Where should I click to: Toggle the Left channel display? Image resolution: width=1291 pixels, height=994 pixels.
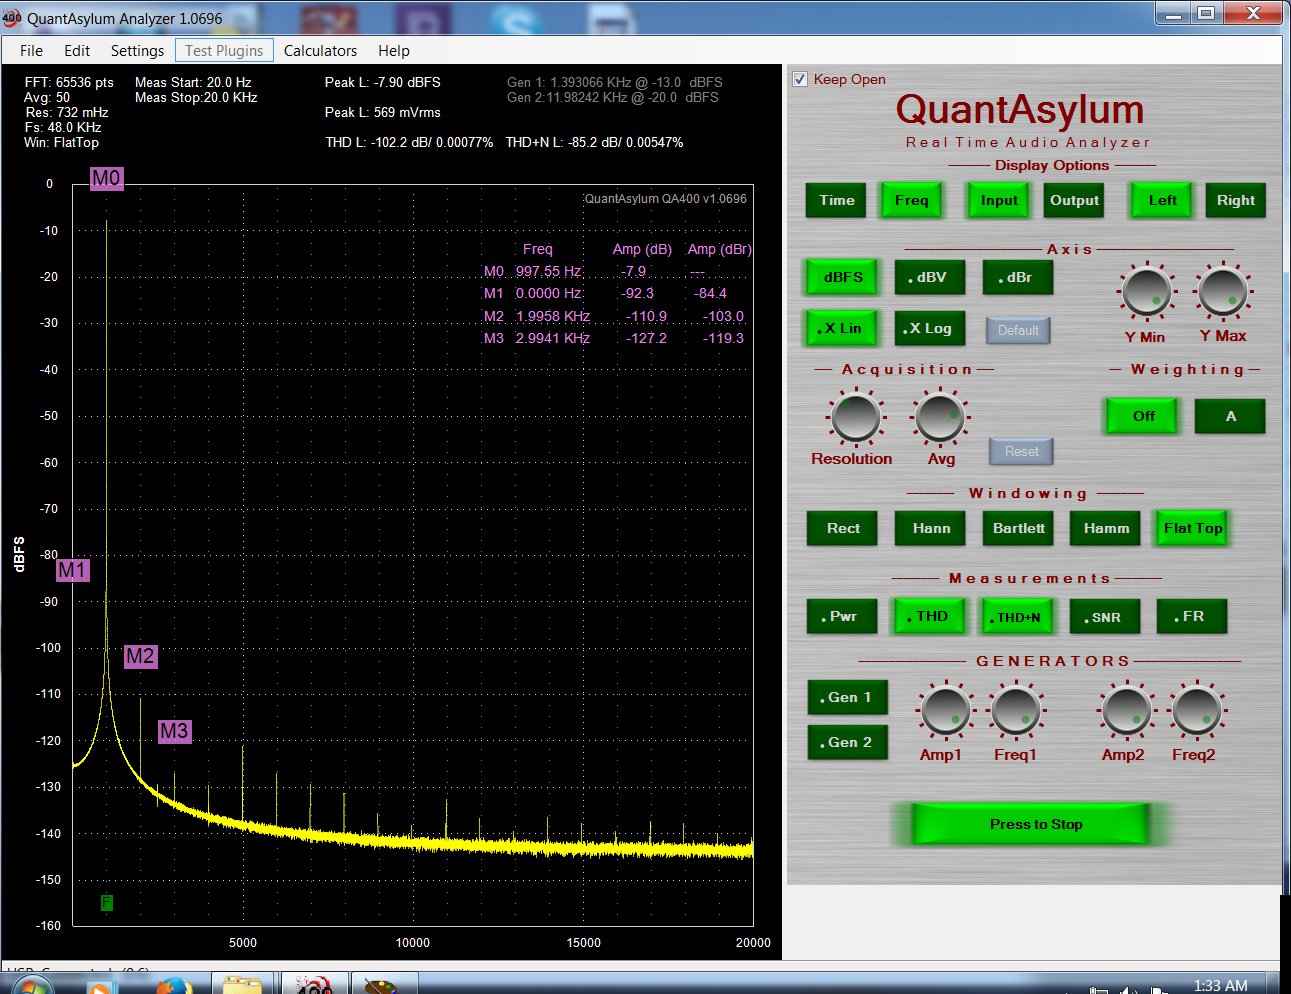[x=1162, y=200]
